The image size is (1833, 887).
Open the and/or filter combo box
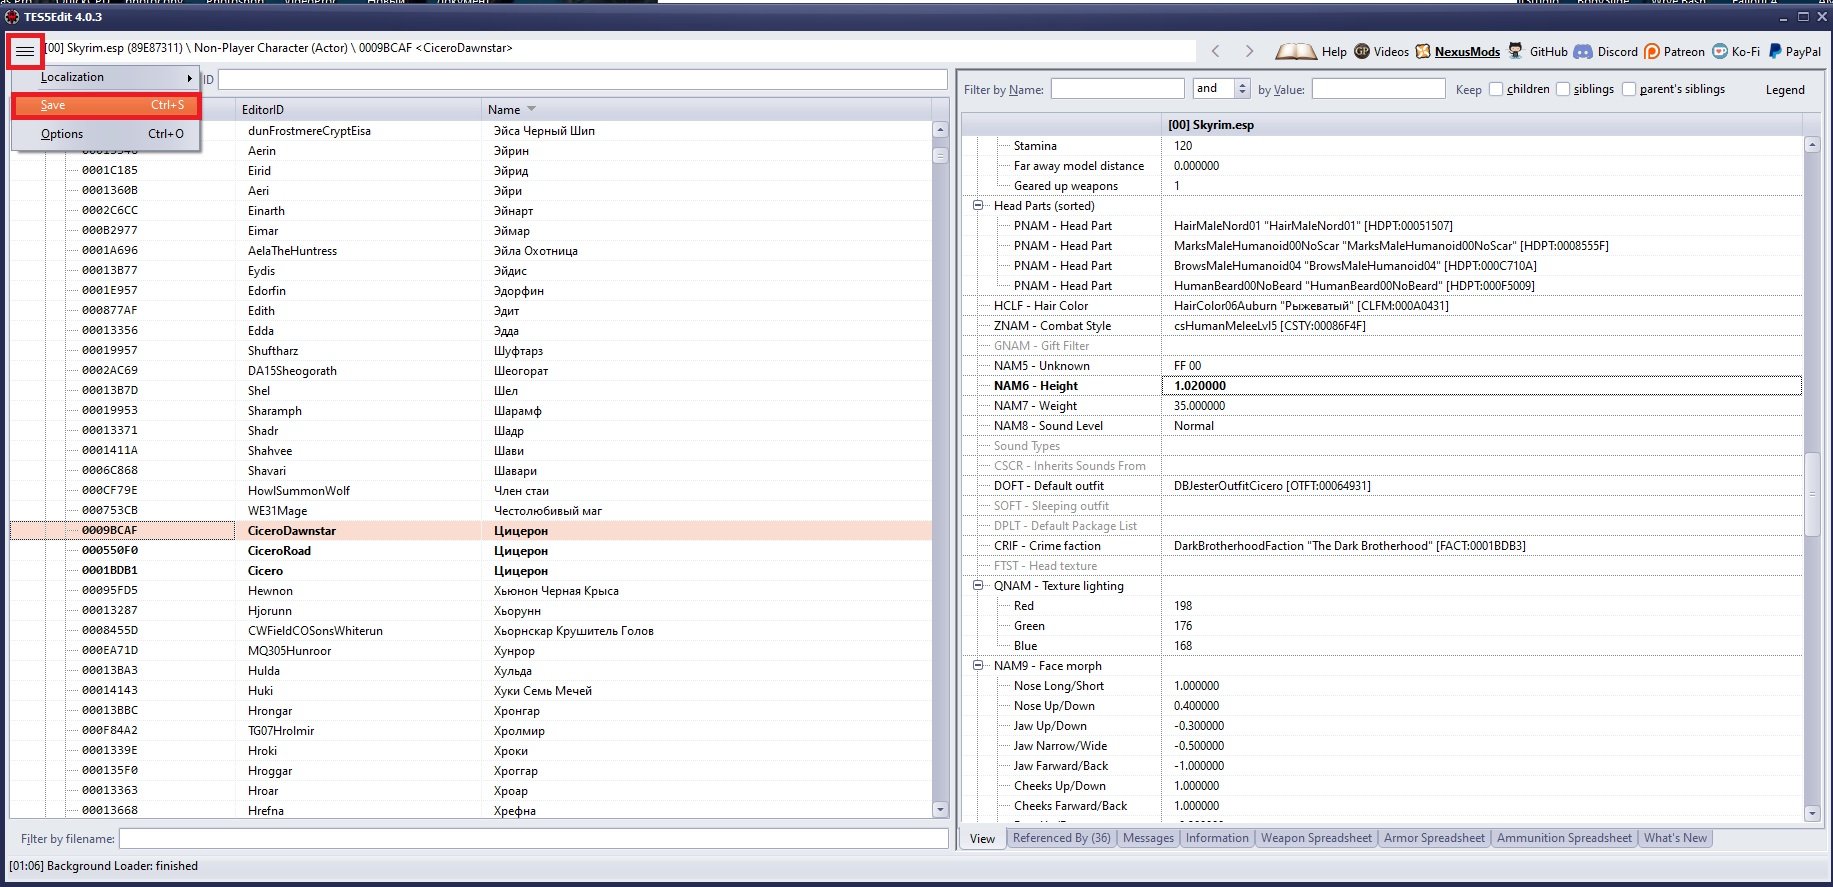pos(1221,89)
